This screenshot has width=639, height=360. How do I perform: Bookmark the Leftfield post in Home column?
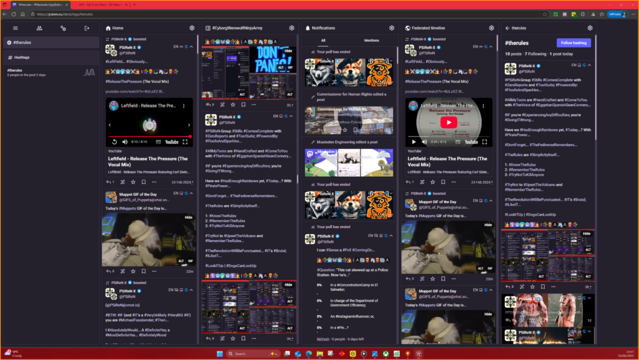pos(143,182)
